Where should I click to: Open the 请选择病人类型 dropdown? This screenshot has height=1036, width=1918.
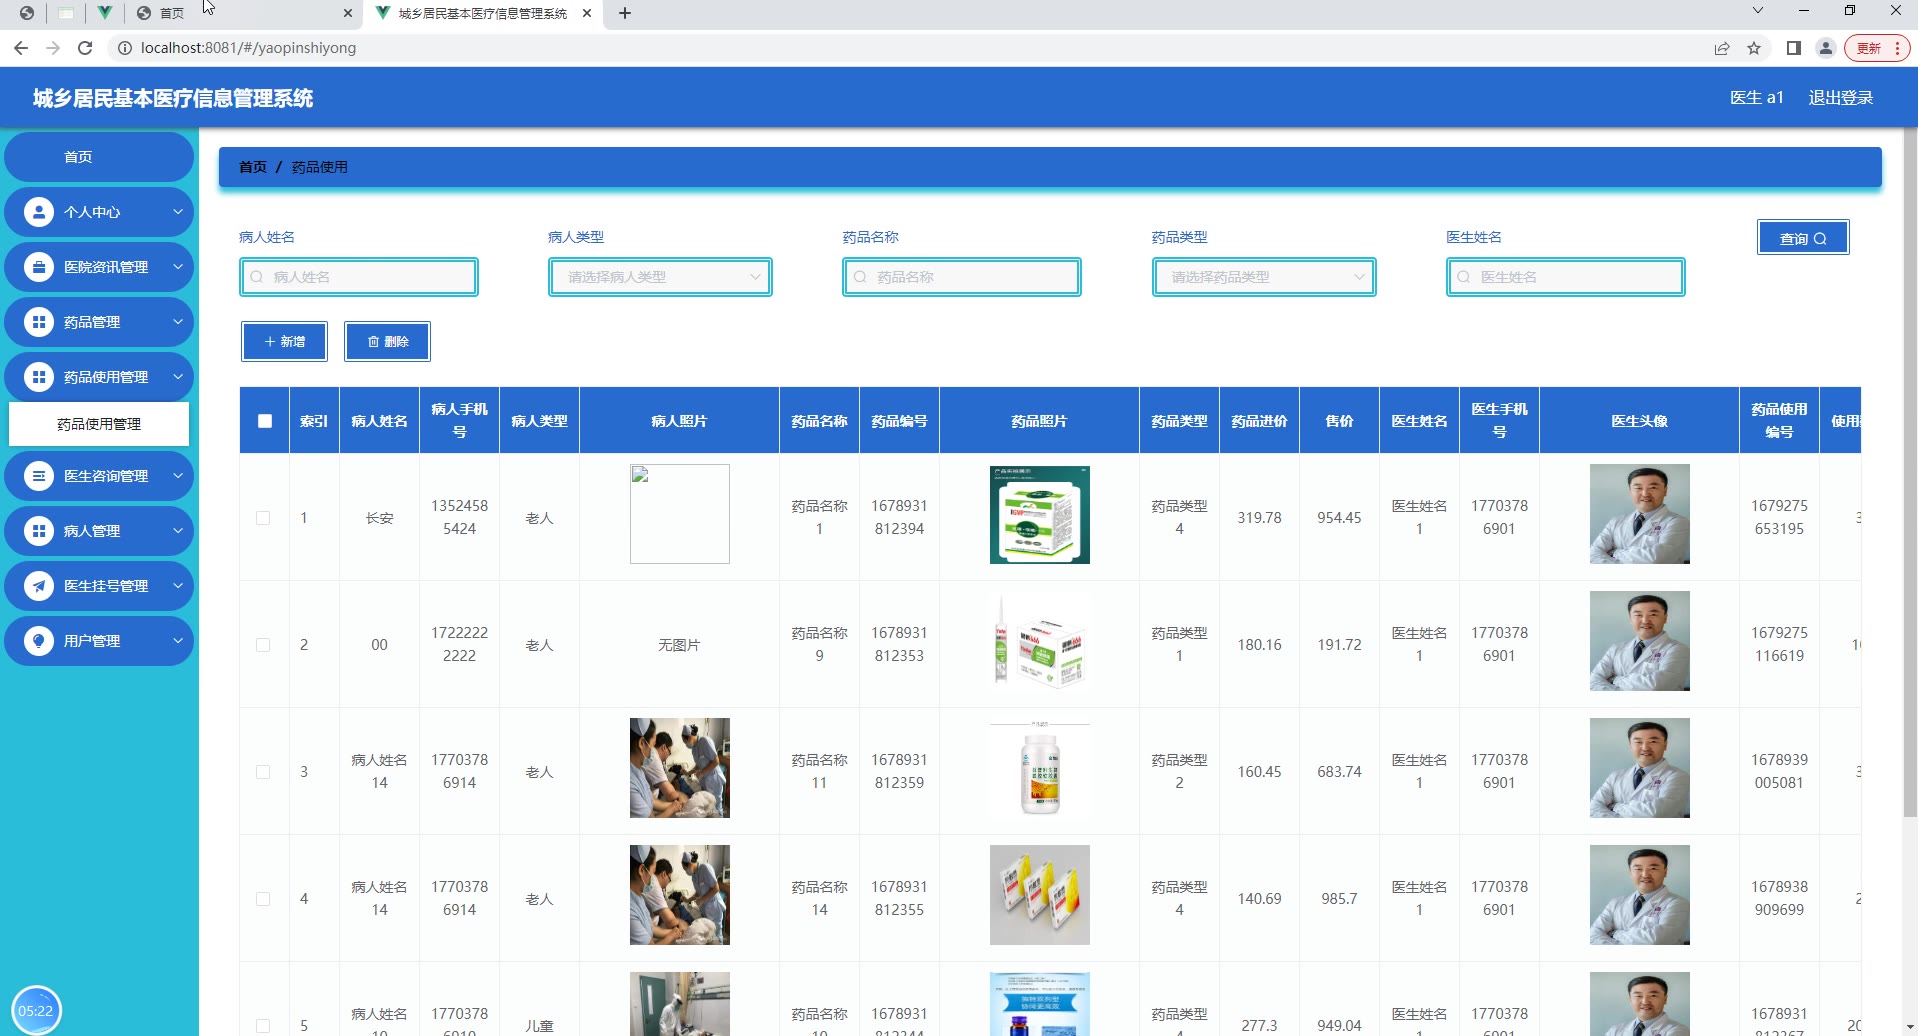pyautogui.click(x=660, y=277)
